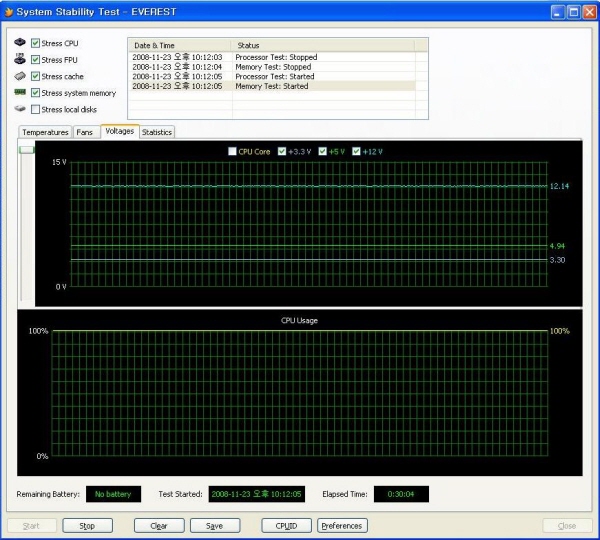Minimize the System Stability Test window
The height and width of the screenshot is (540, 600).
point(558,12)
